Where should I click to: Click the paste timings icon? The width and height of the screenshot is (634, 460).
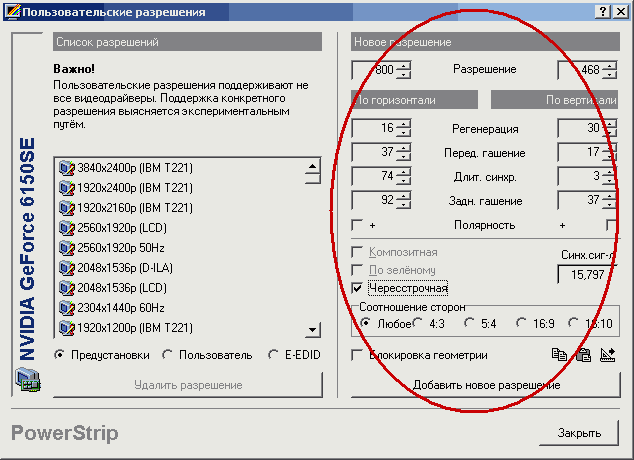point(583,354)
